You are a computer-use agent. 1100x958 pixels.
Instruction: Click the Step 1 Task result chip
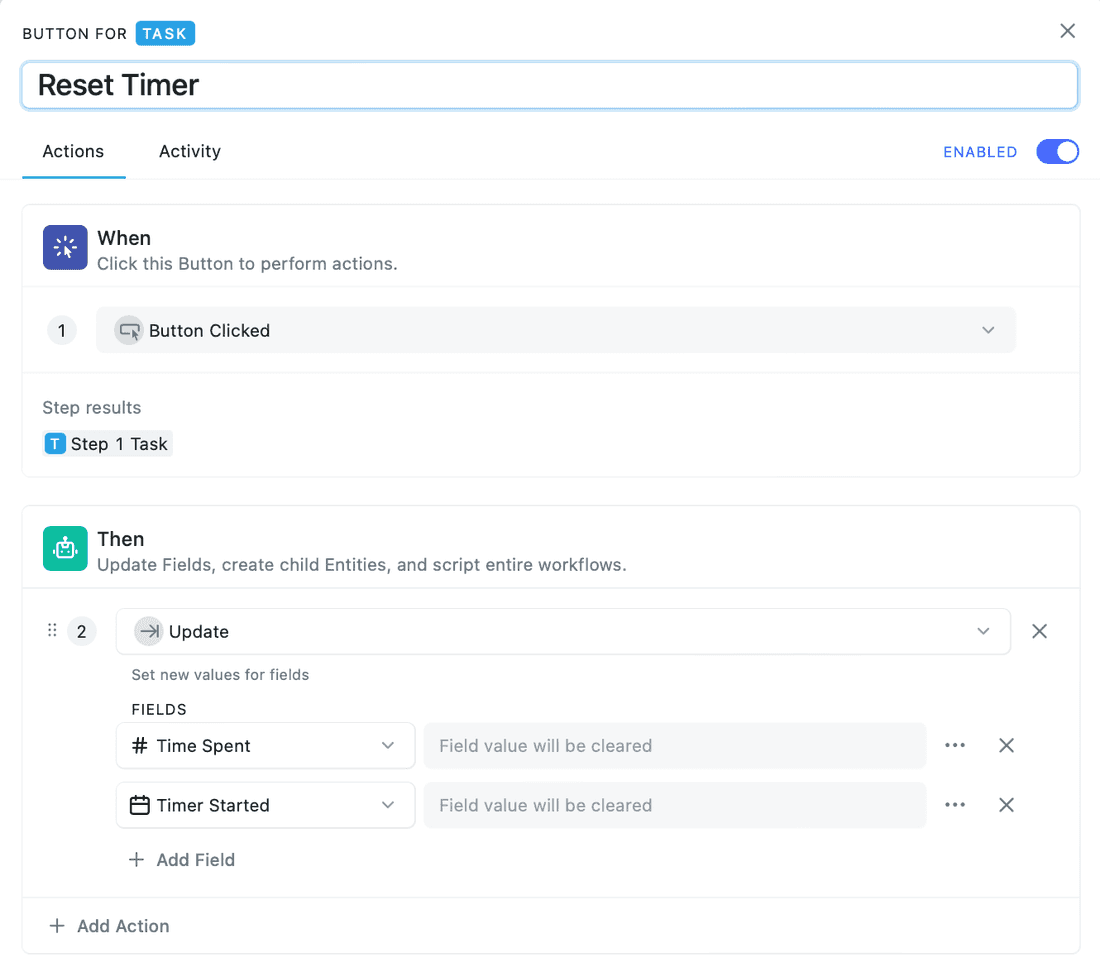[108, 444]
